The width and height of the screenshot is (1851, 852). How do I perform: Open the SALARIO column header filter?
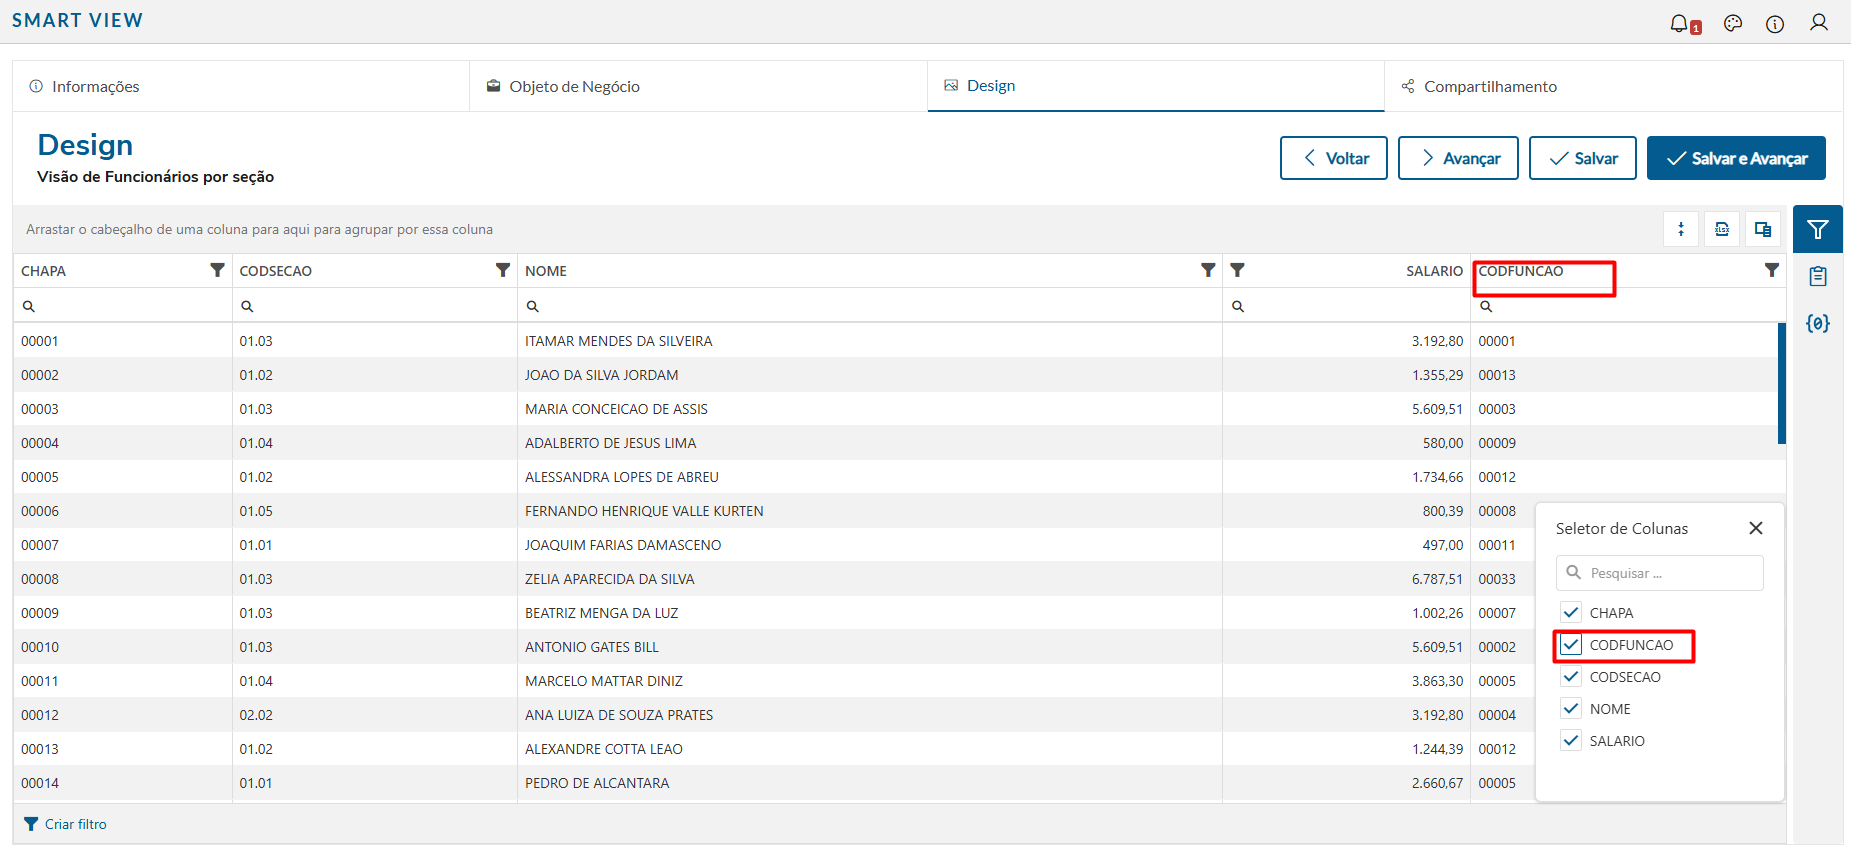coord(1237,270)
